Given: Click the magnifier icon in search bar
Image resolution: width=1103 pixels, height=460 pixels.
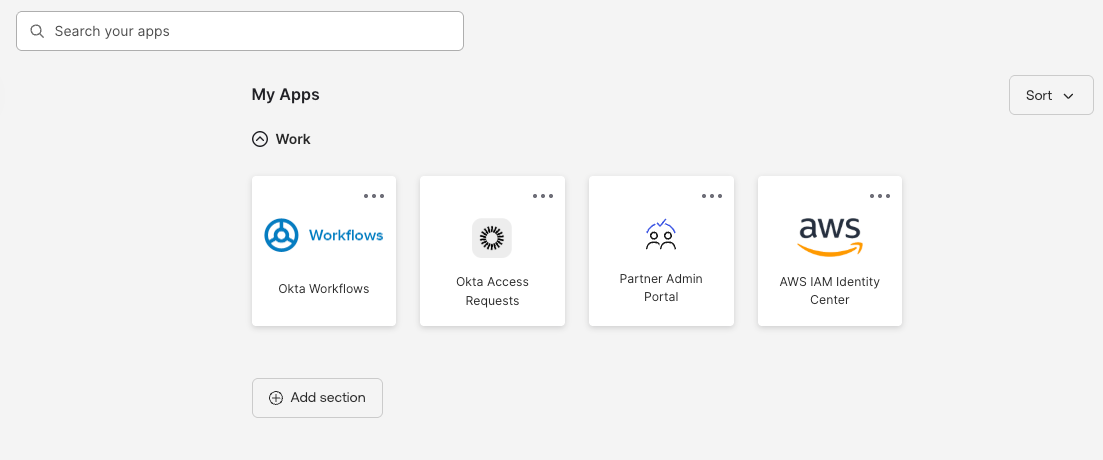Looking at the screenshot, I should (38, 31).
